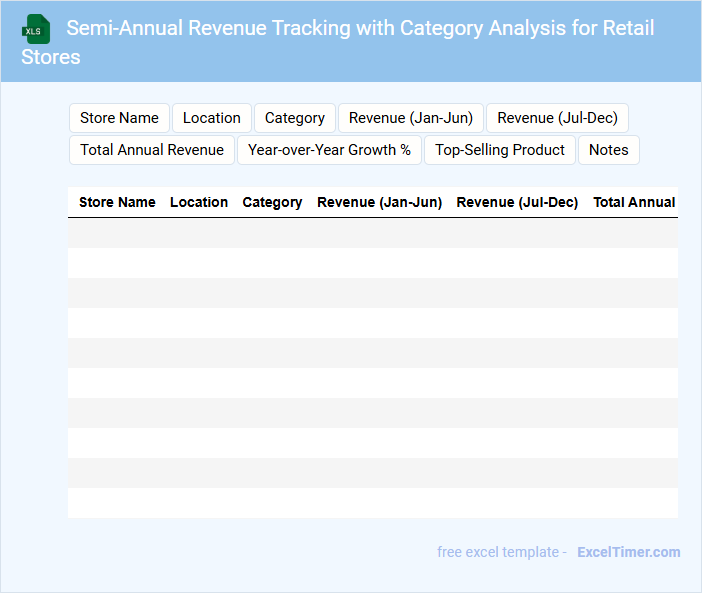Select the Location table column header
The width and height of the screenshot is (702, 593).
(199, 202)
